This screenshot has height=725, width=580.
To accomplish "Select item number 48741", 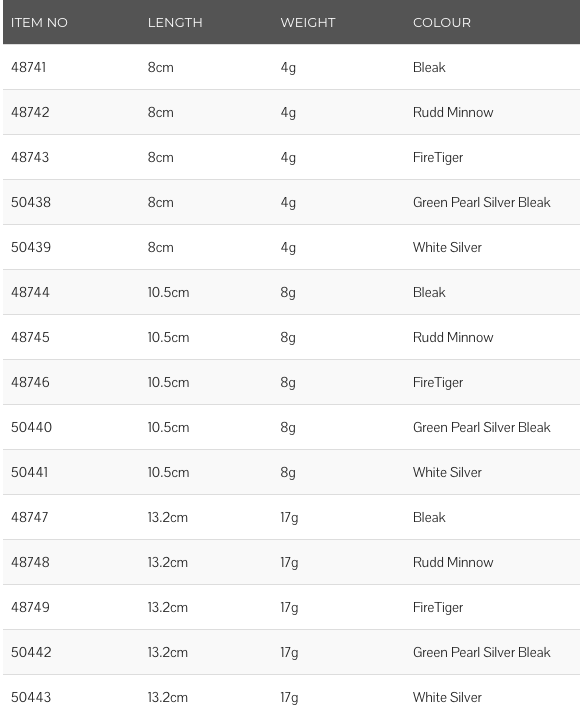I will click(x=29, y=68).
